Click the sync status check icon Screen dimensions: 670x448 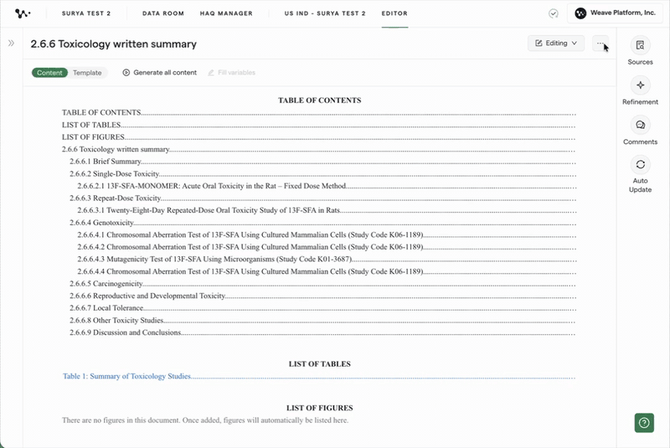[553, 14]
